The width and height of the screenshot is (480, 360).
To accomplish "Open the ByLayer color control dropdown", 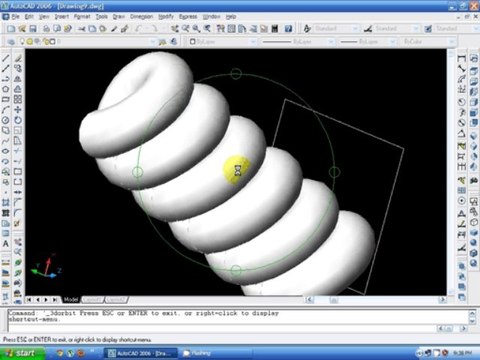I will [x=253, y=42].
